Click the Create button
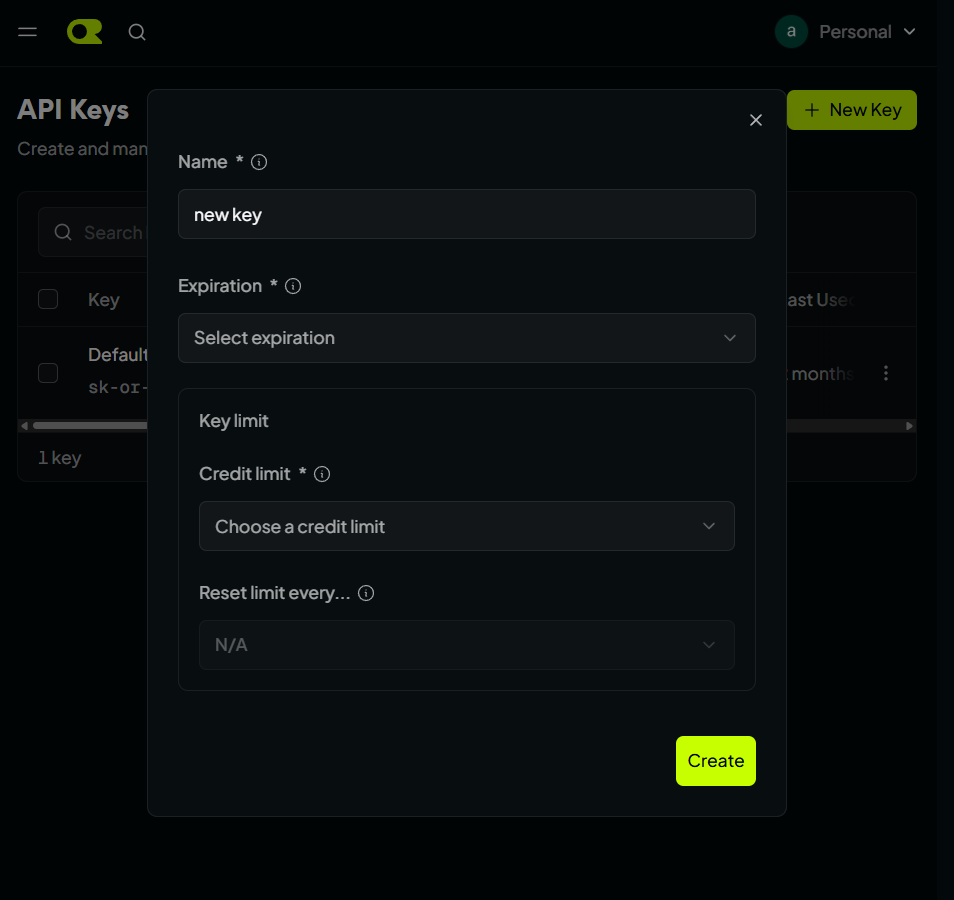954x900 pixels. [716, 761]
